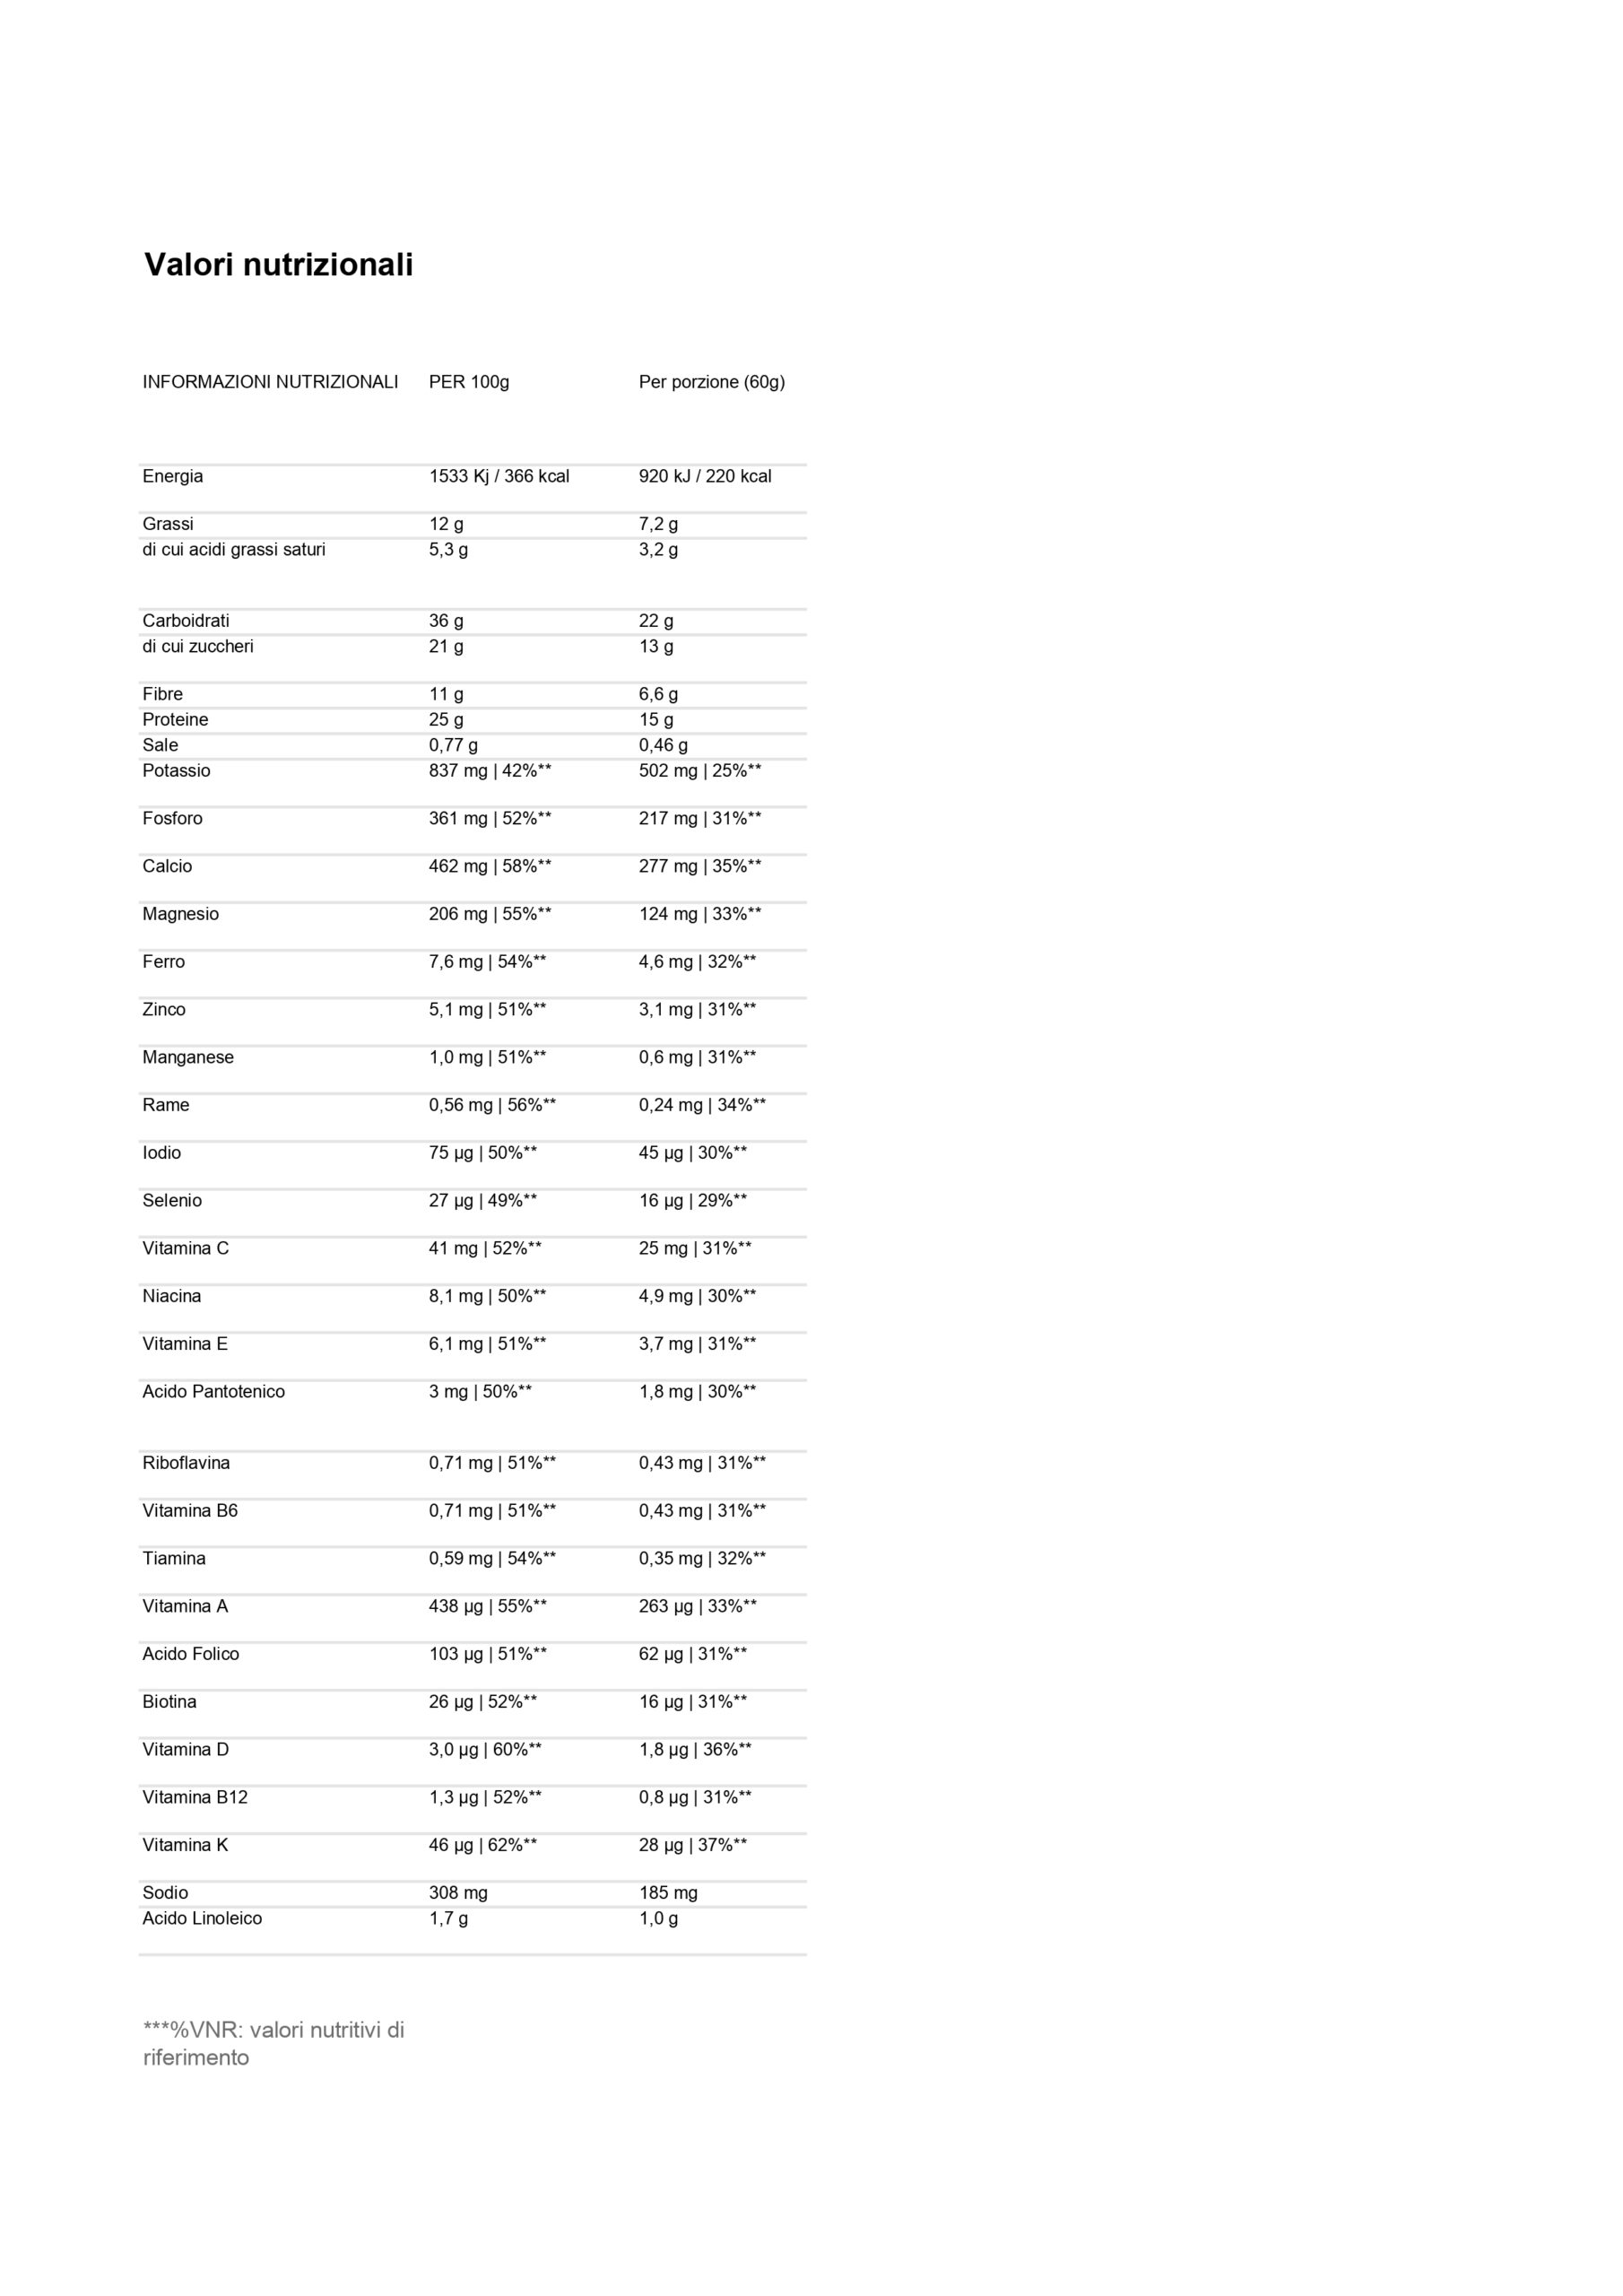Select the Potassio 837 mg value

[x=490, y=771]
